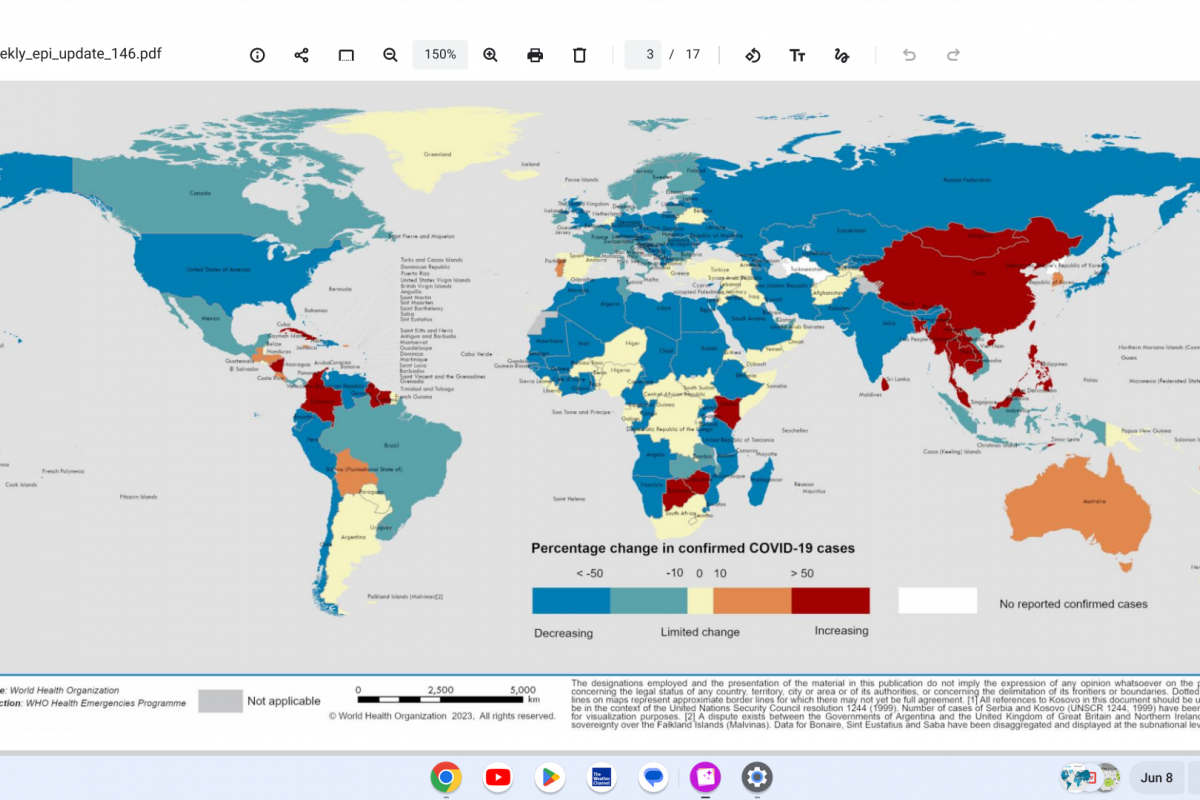The width and height of the screenshot is (1200, 800).
Task: Open the Jun 8 date calendar
Action: pos(1157,777)
